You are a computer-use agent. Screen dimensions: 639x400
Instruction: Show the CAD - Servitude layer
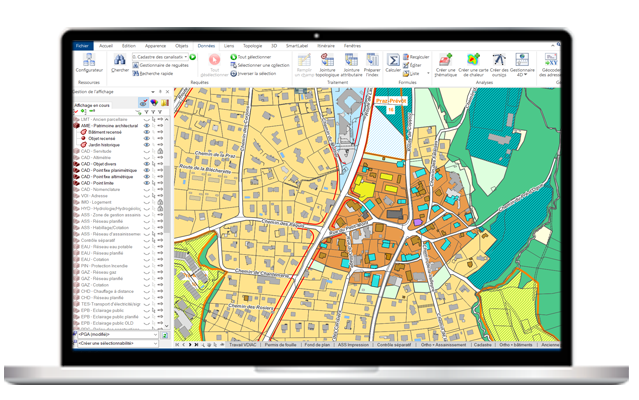click(x=147, y=151)
